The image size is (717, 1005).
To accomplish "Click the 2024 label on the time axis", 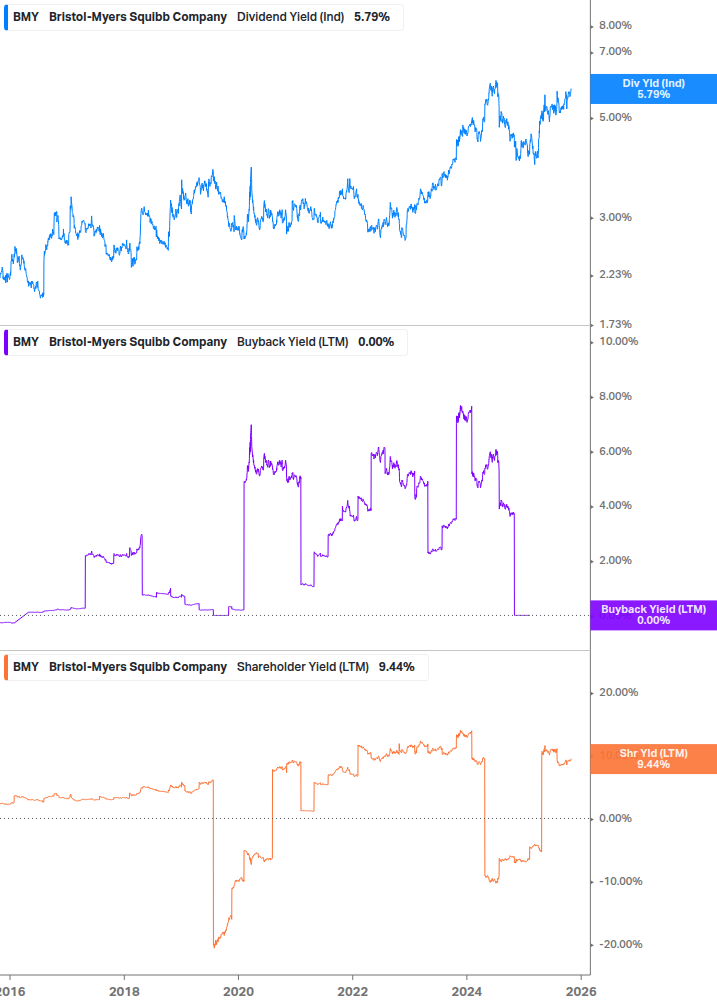I will 466,992.
